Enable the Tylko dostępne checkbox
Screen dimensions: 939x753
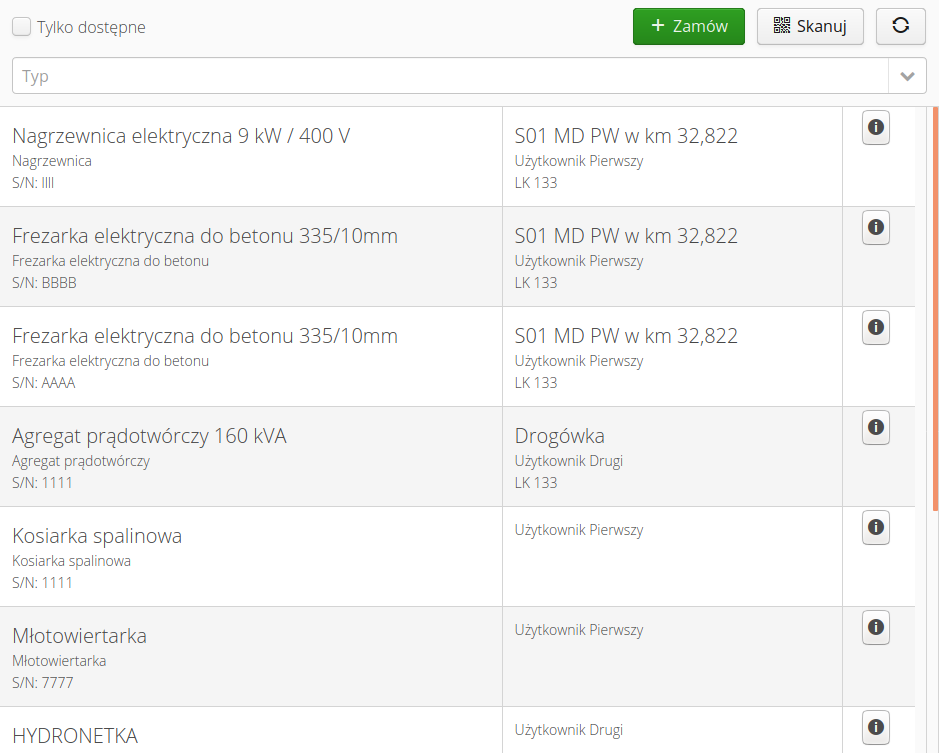click(21, 27)
